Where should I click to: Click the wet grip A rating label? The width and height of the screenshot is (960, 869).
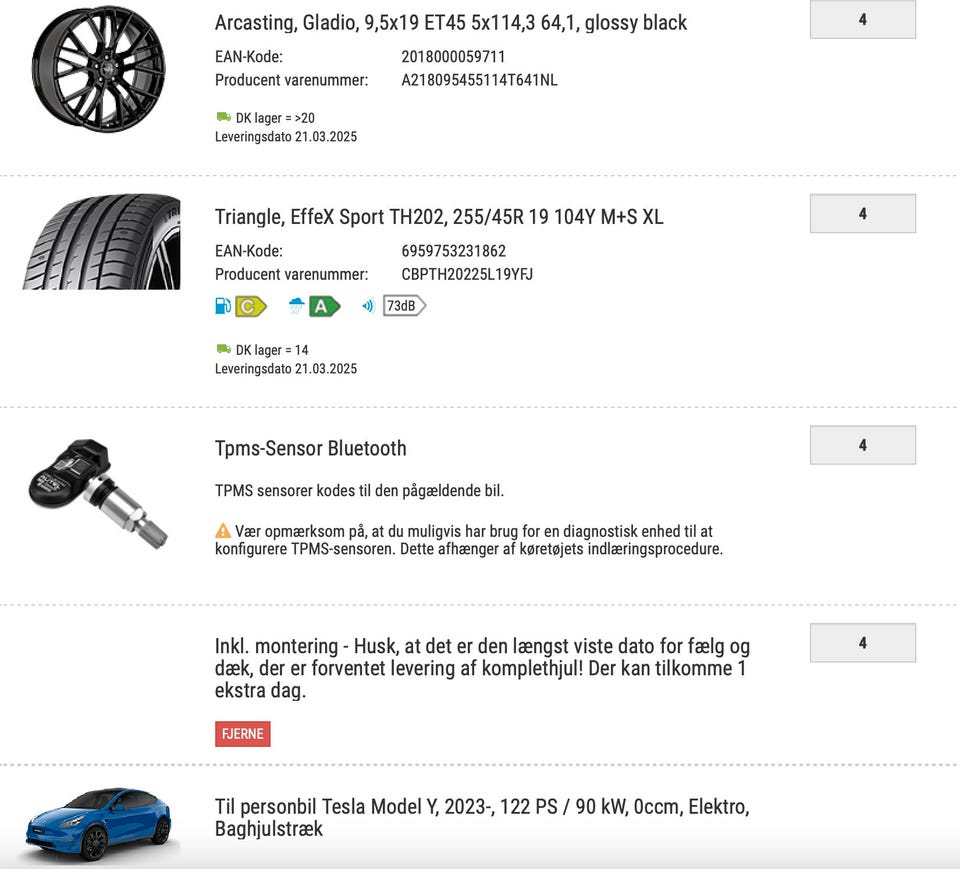pyautogui.click(x=323, y=306)
